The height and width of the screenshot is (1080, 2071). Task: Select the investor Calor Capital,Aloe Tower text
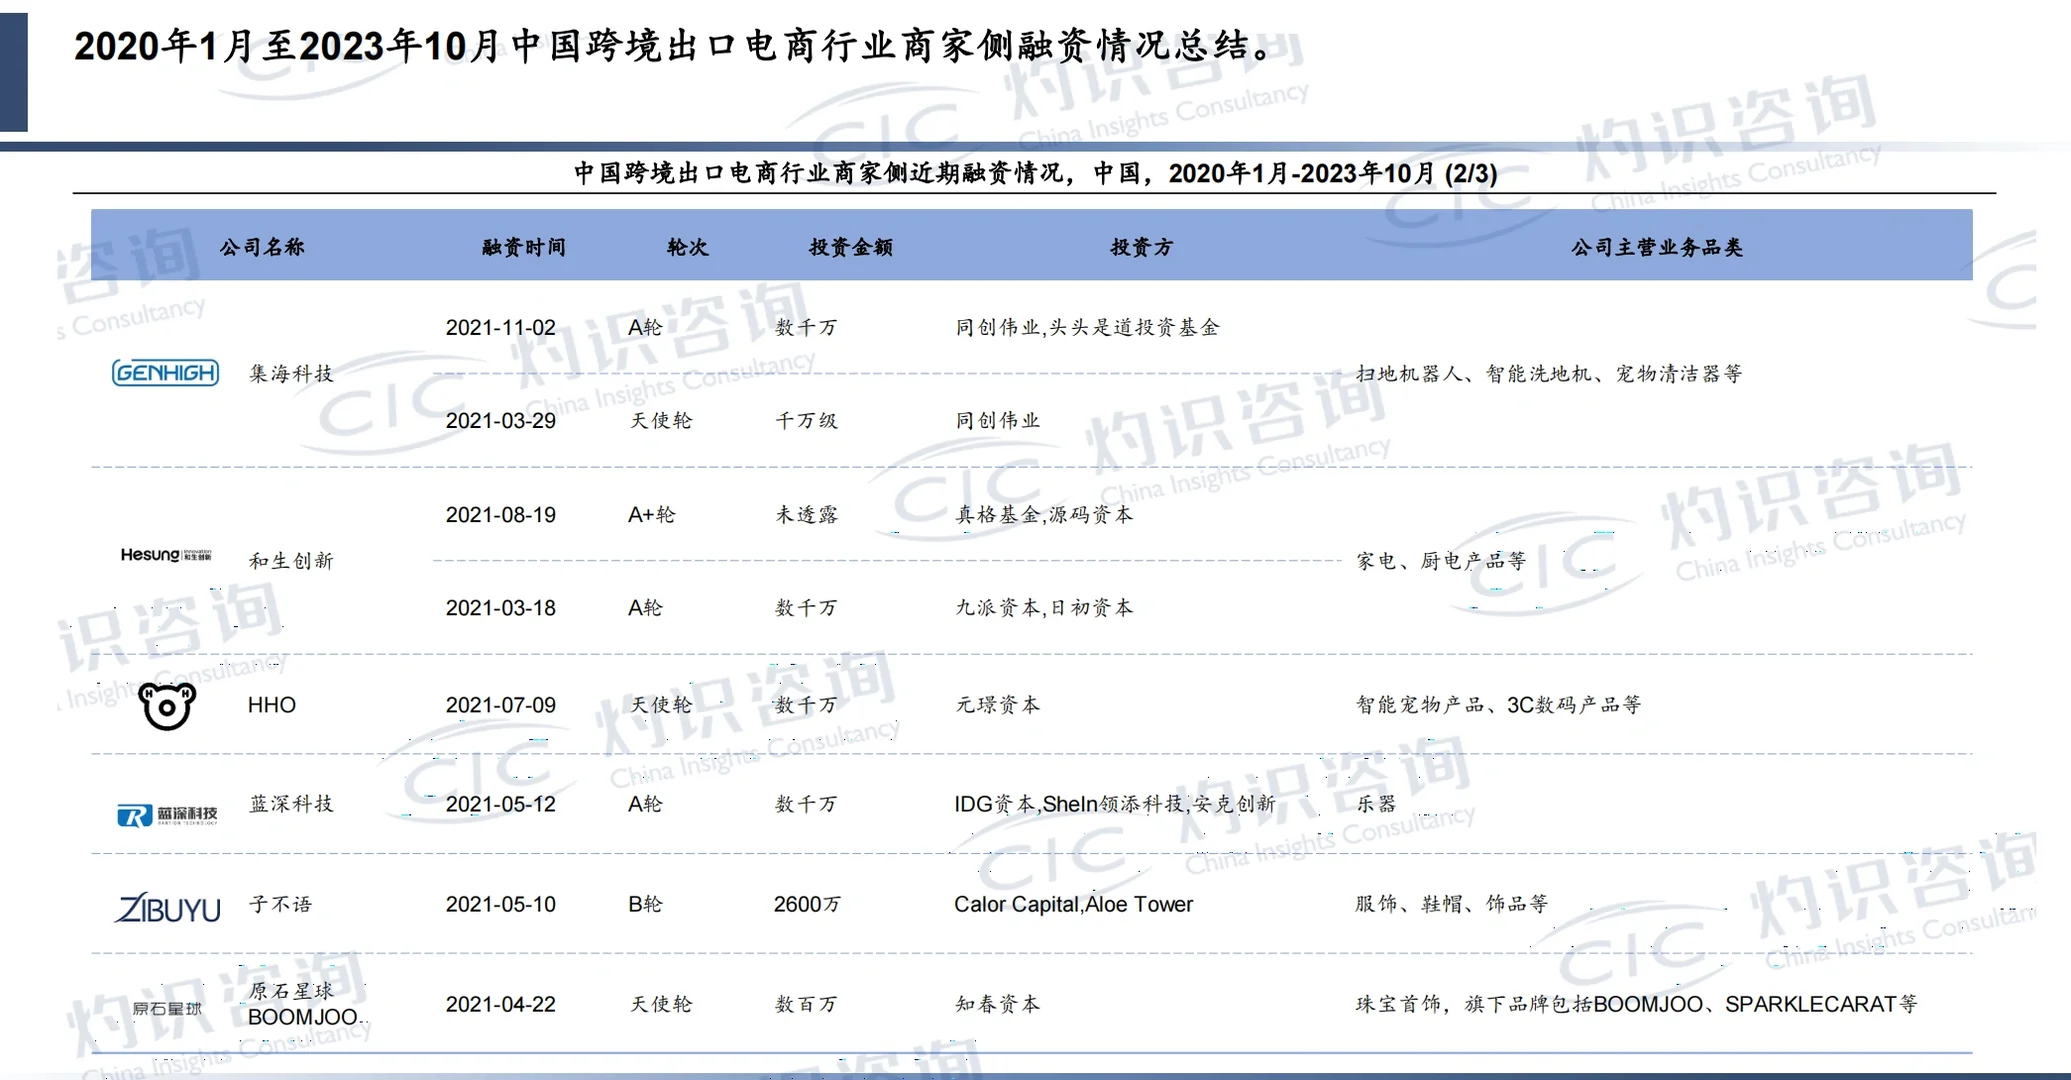[1072, 904]
